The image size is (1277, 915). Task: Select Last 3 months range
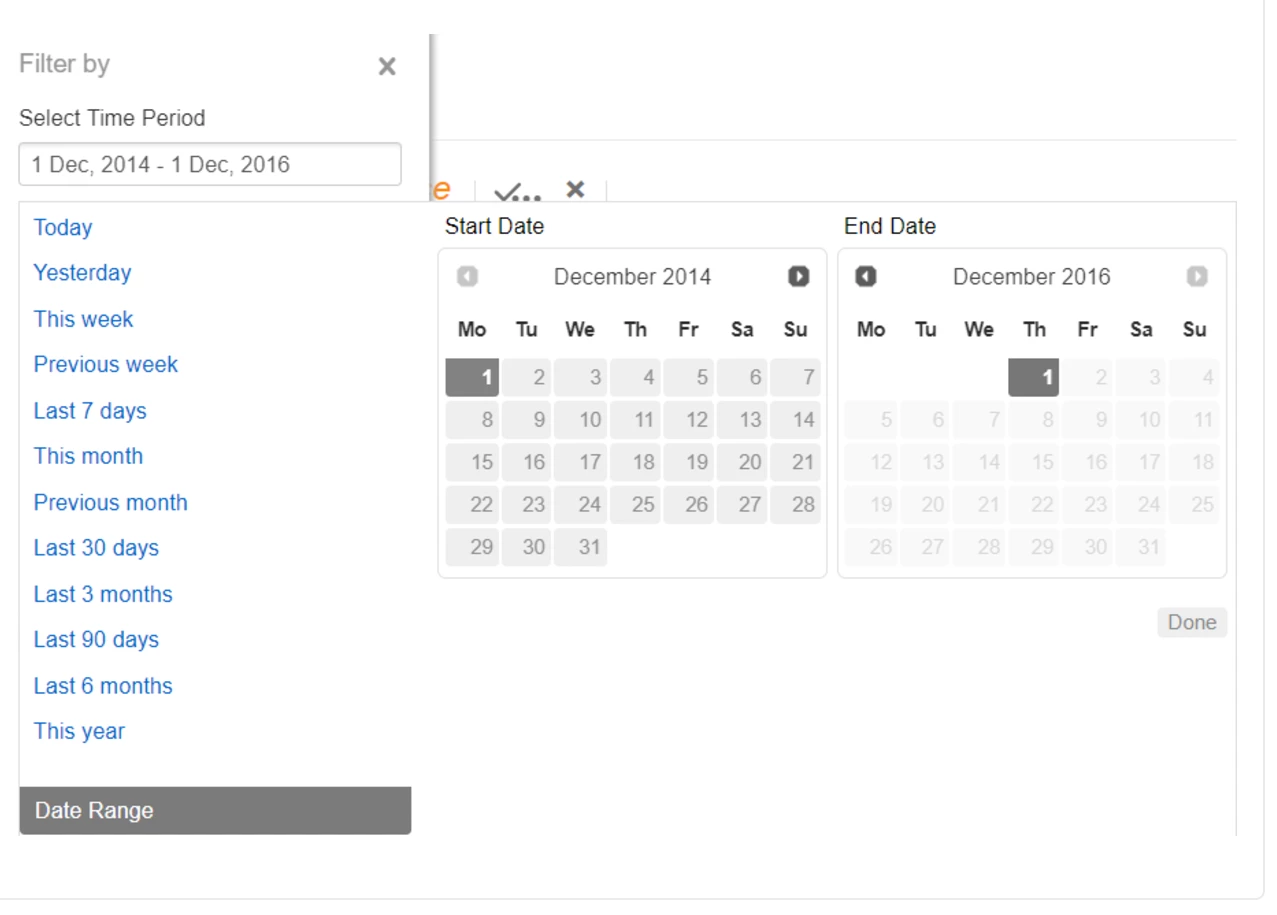pos(103,594)
